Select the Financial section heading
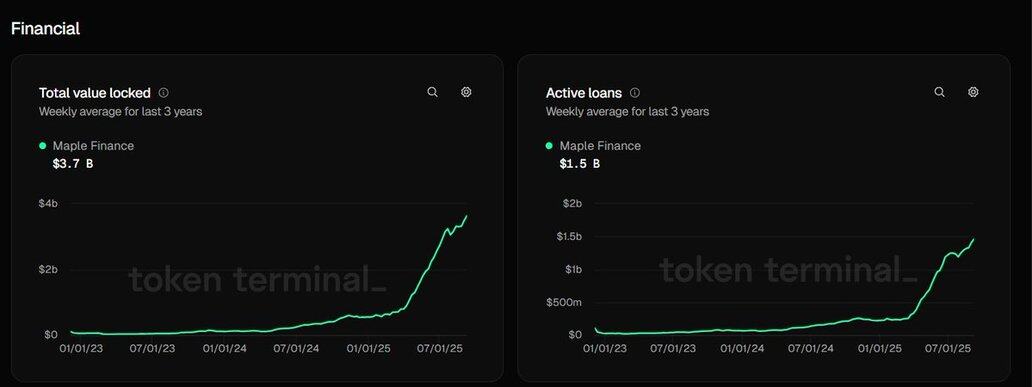The image size is (1032, 387). [45, 28]
